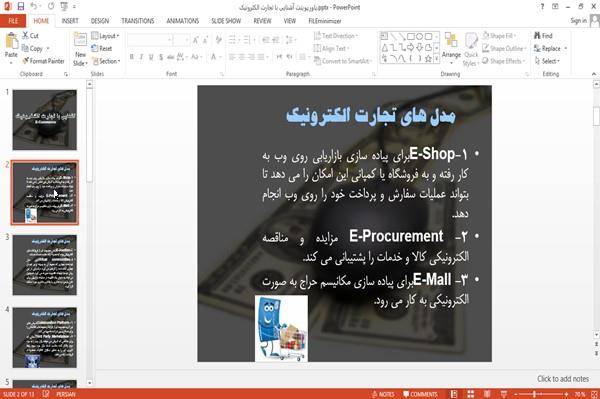Toggle Bold formatting
The width and height of the screenshot is (600, 399).
click(x=132, y=57)
